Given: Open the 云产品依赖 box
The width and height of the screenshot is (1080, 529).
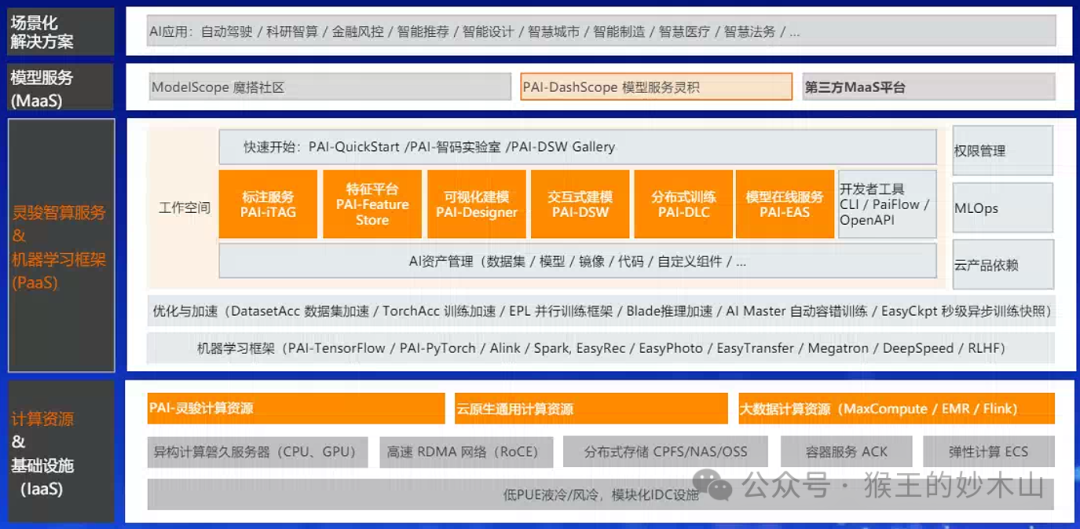Looking at the screenshot, I should [1004, 264].
